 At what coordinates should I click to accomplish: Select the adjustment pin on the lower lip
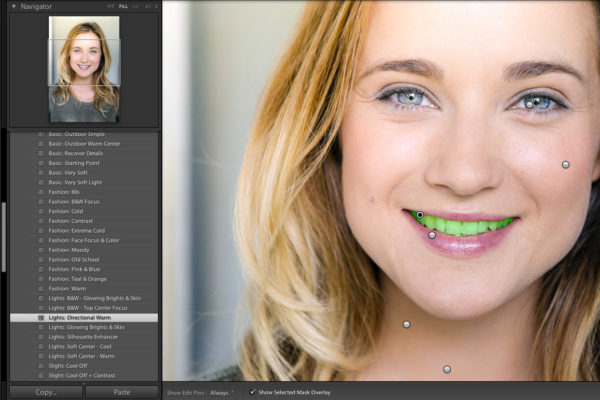pos(432,235)
